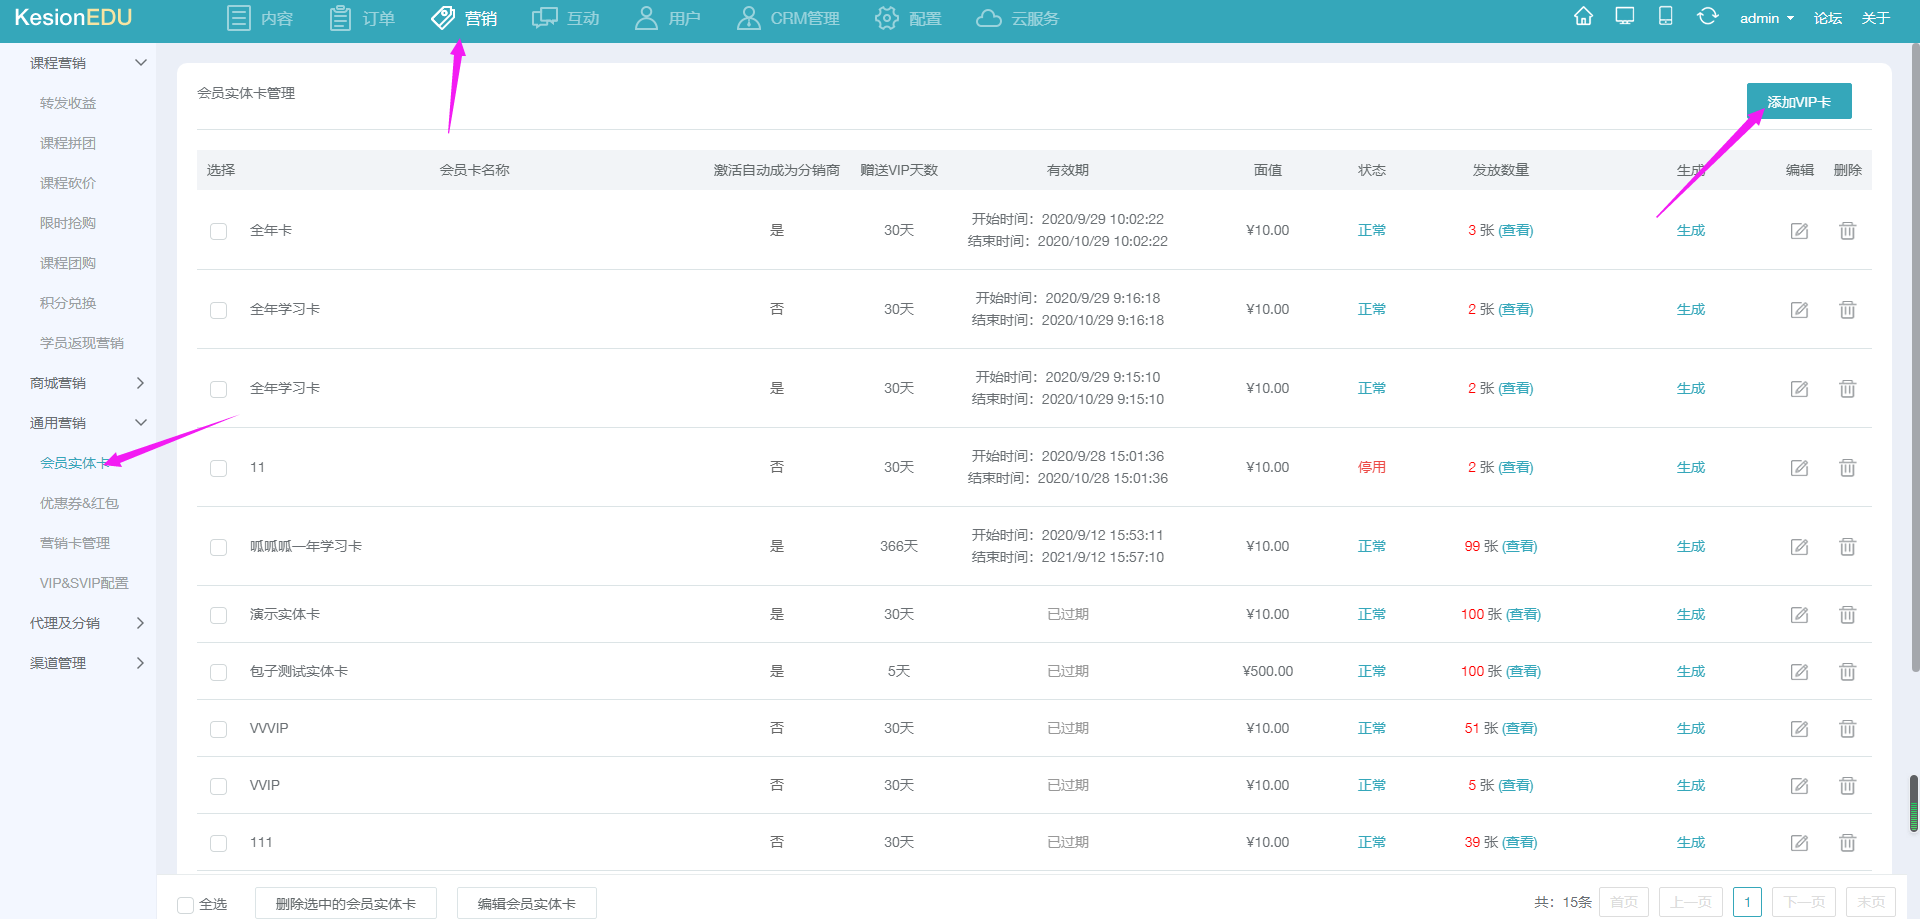Delete the card named 11
Screen dimensions: 1920x919
coord(1847,468)
